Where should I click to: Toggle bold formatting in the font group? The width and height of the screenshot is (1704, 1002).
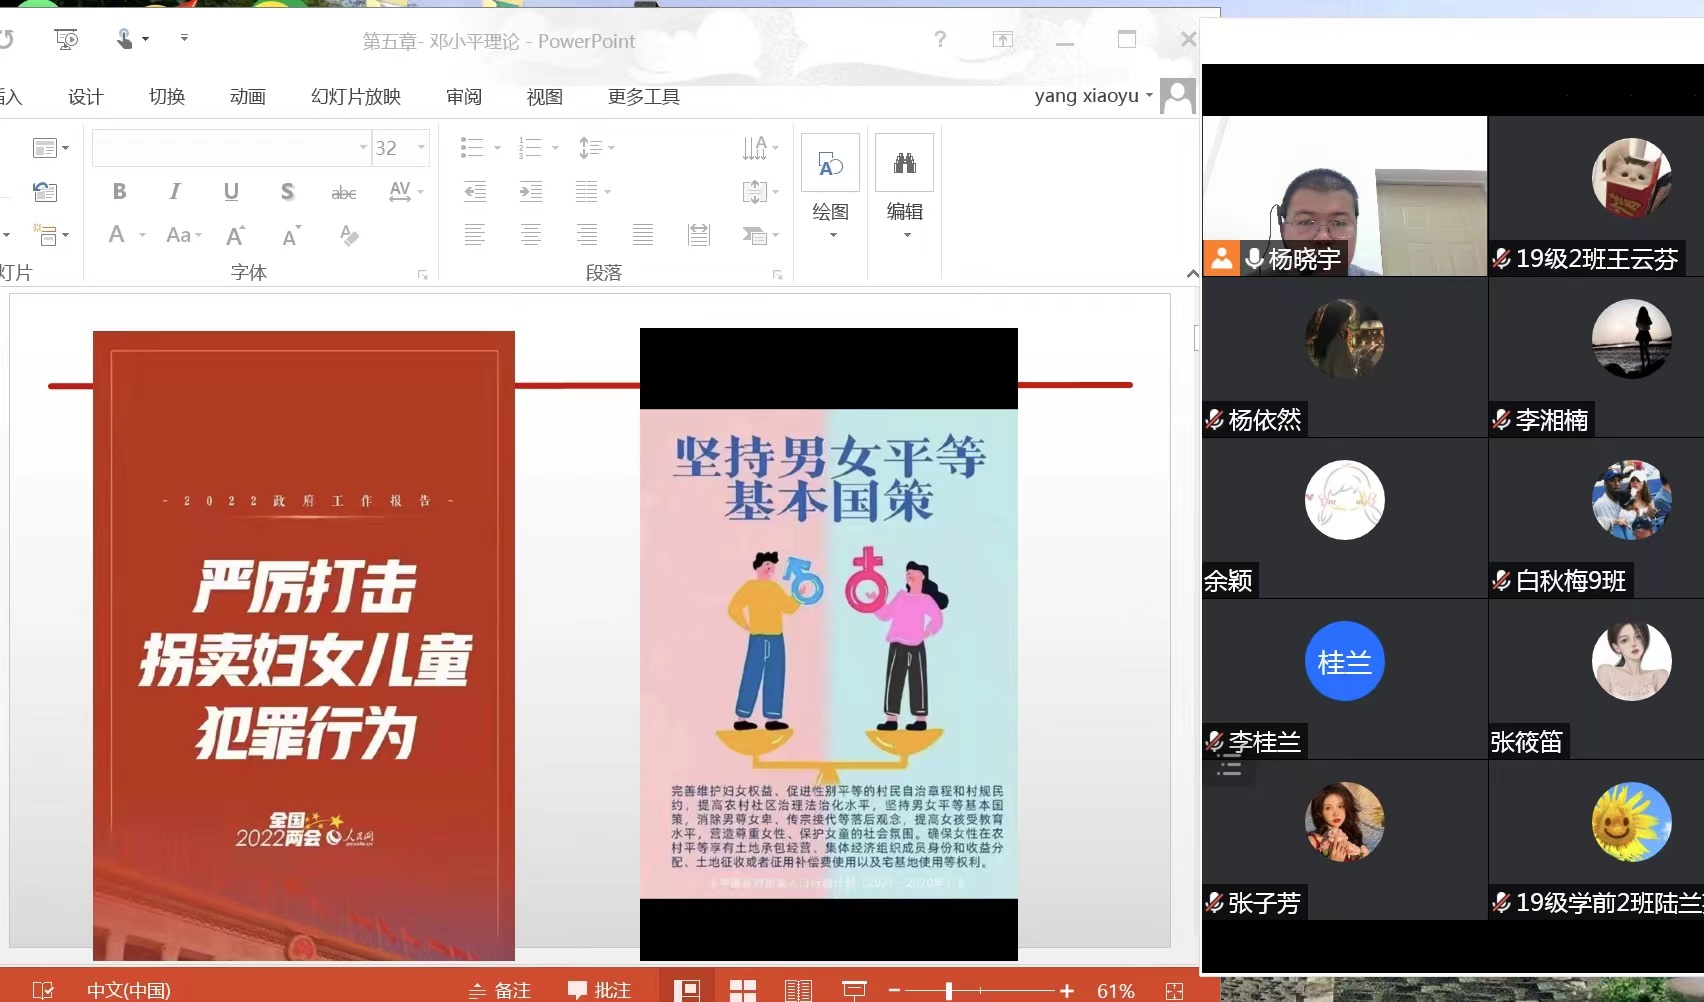pyautogui.click(x=119, y=191)
